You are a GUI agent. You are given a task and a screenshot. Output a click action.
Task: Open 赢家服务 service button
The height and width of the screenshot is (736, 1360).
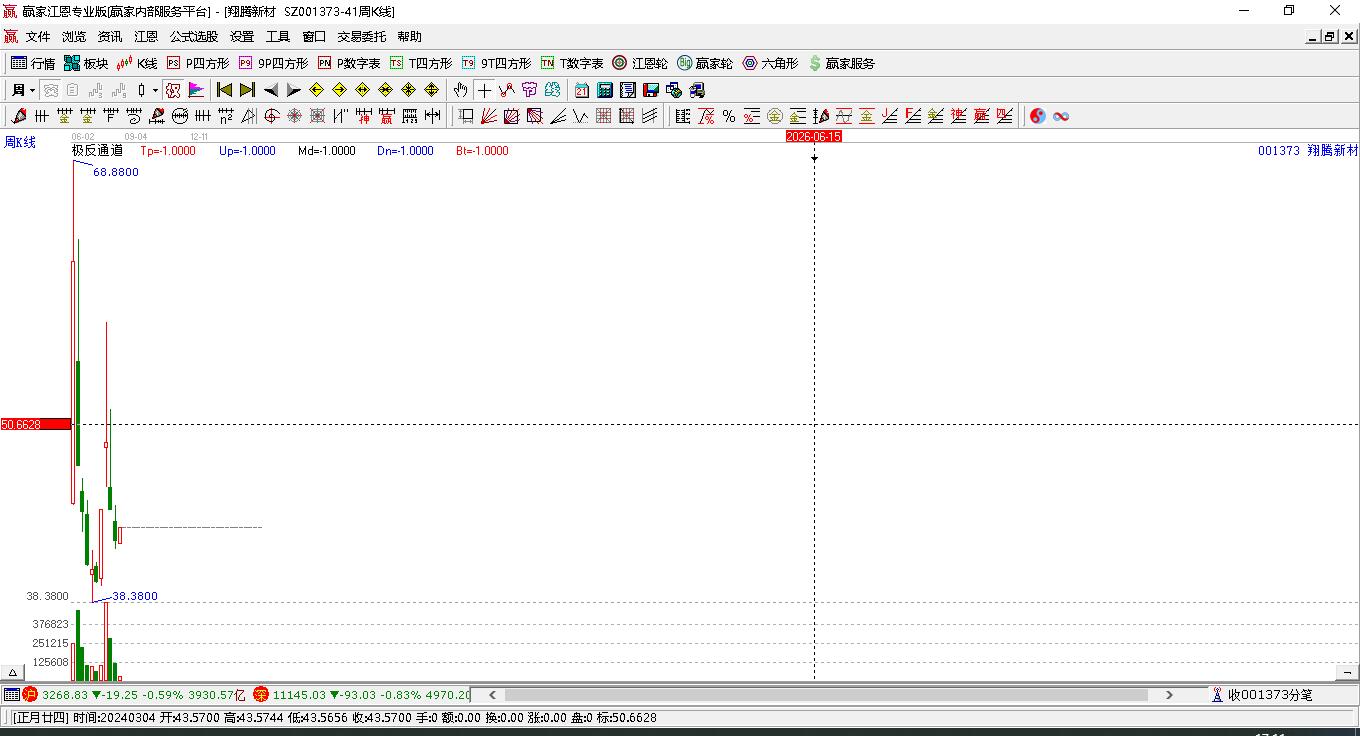[x=841, y=63]
